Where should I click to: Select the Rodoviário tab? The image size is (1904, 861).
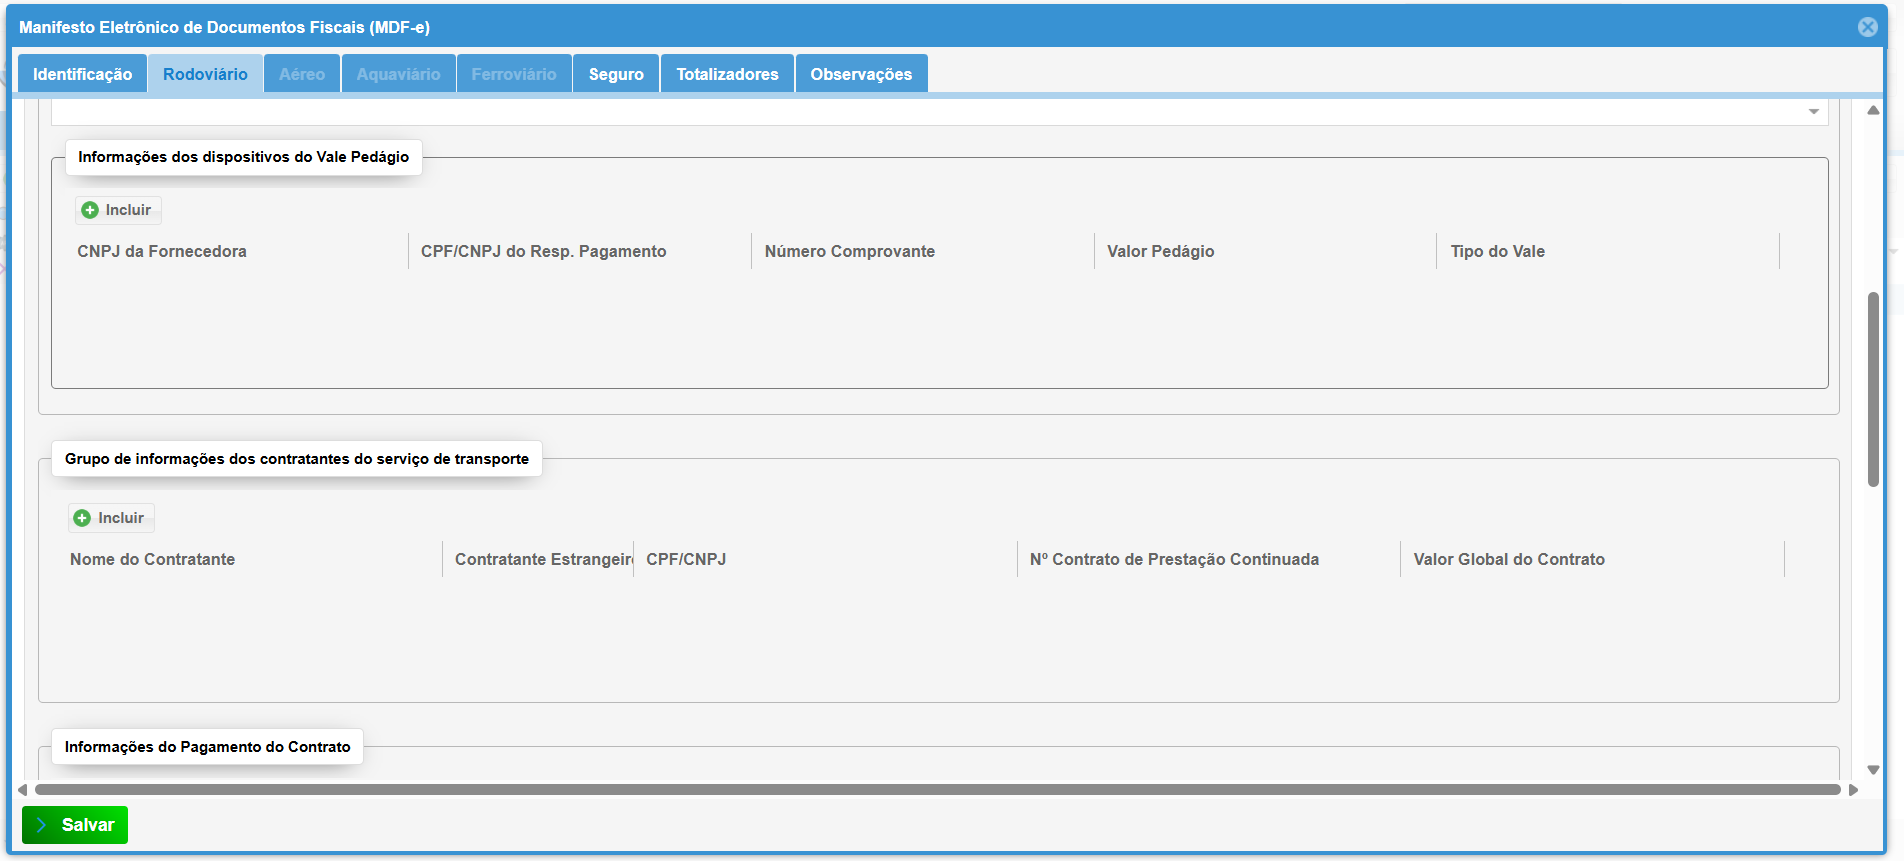(x=205, y=74)
